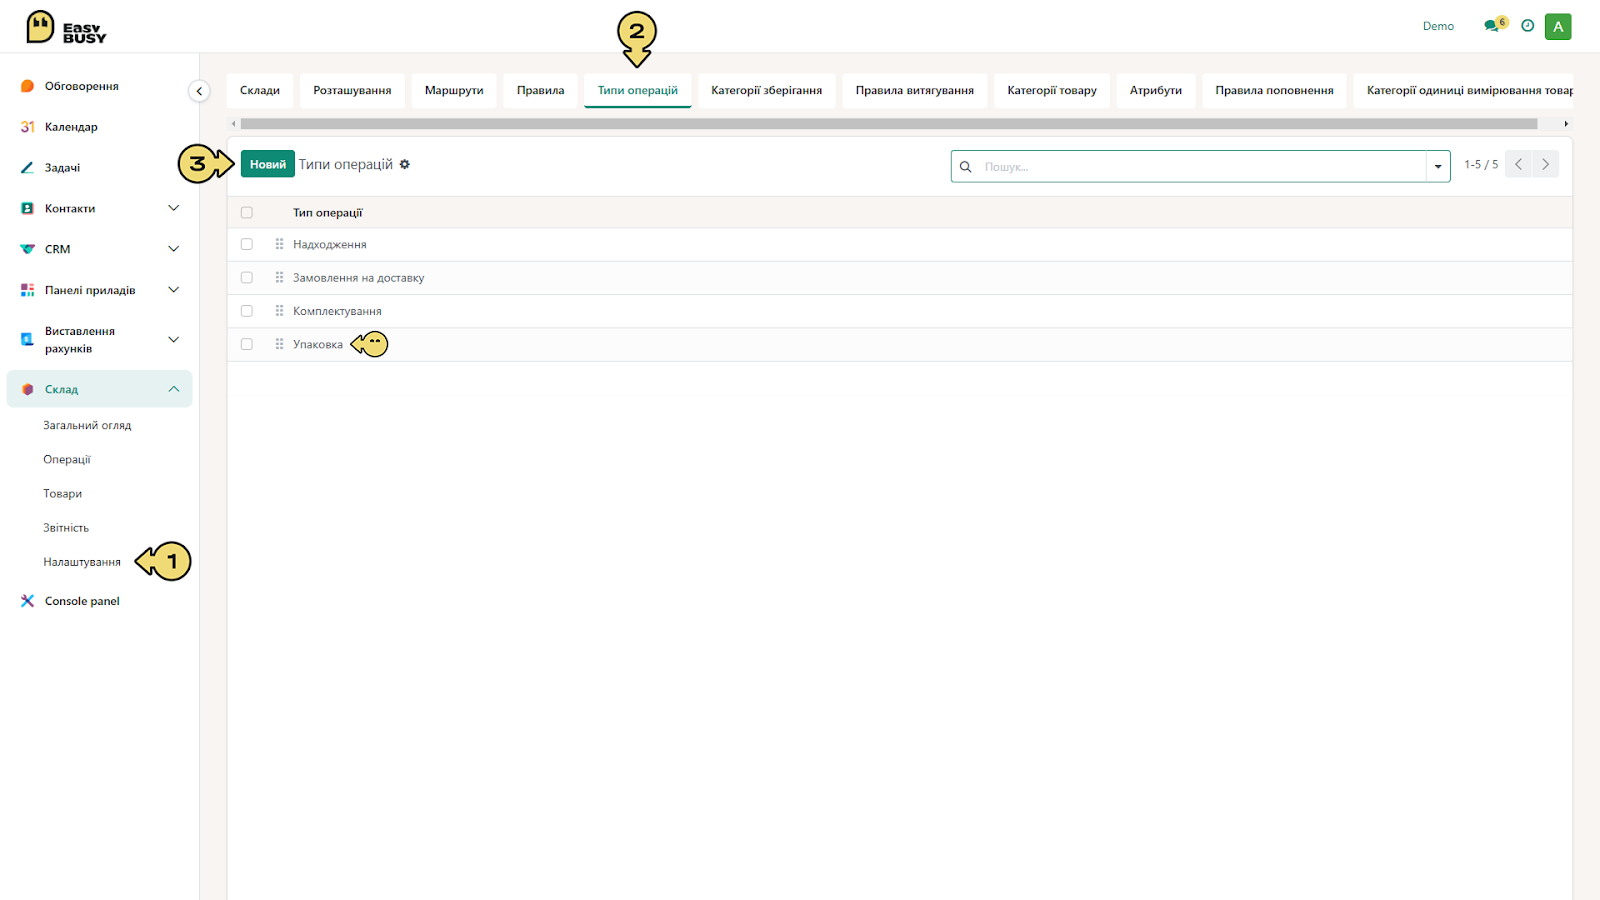Click the horizontal tab scrollbar

pyautogui.click(x=889, y=124)
